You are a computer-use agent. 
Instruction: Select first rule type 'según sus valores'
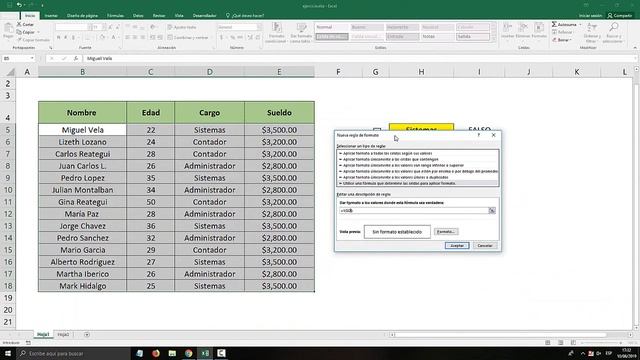pos(418,153)
